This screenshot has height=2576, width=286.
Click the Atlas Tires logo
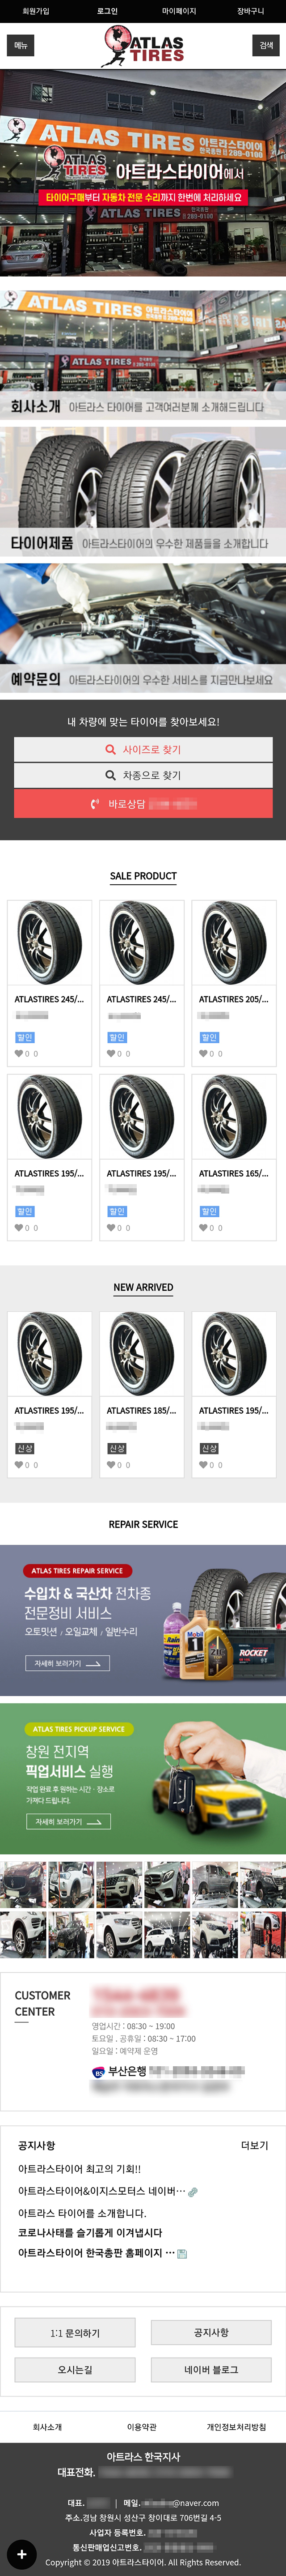[x=143, y=45]
